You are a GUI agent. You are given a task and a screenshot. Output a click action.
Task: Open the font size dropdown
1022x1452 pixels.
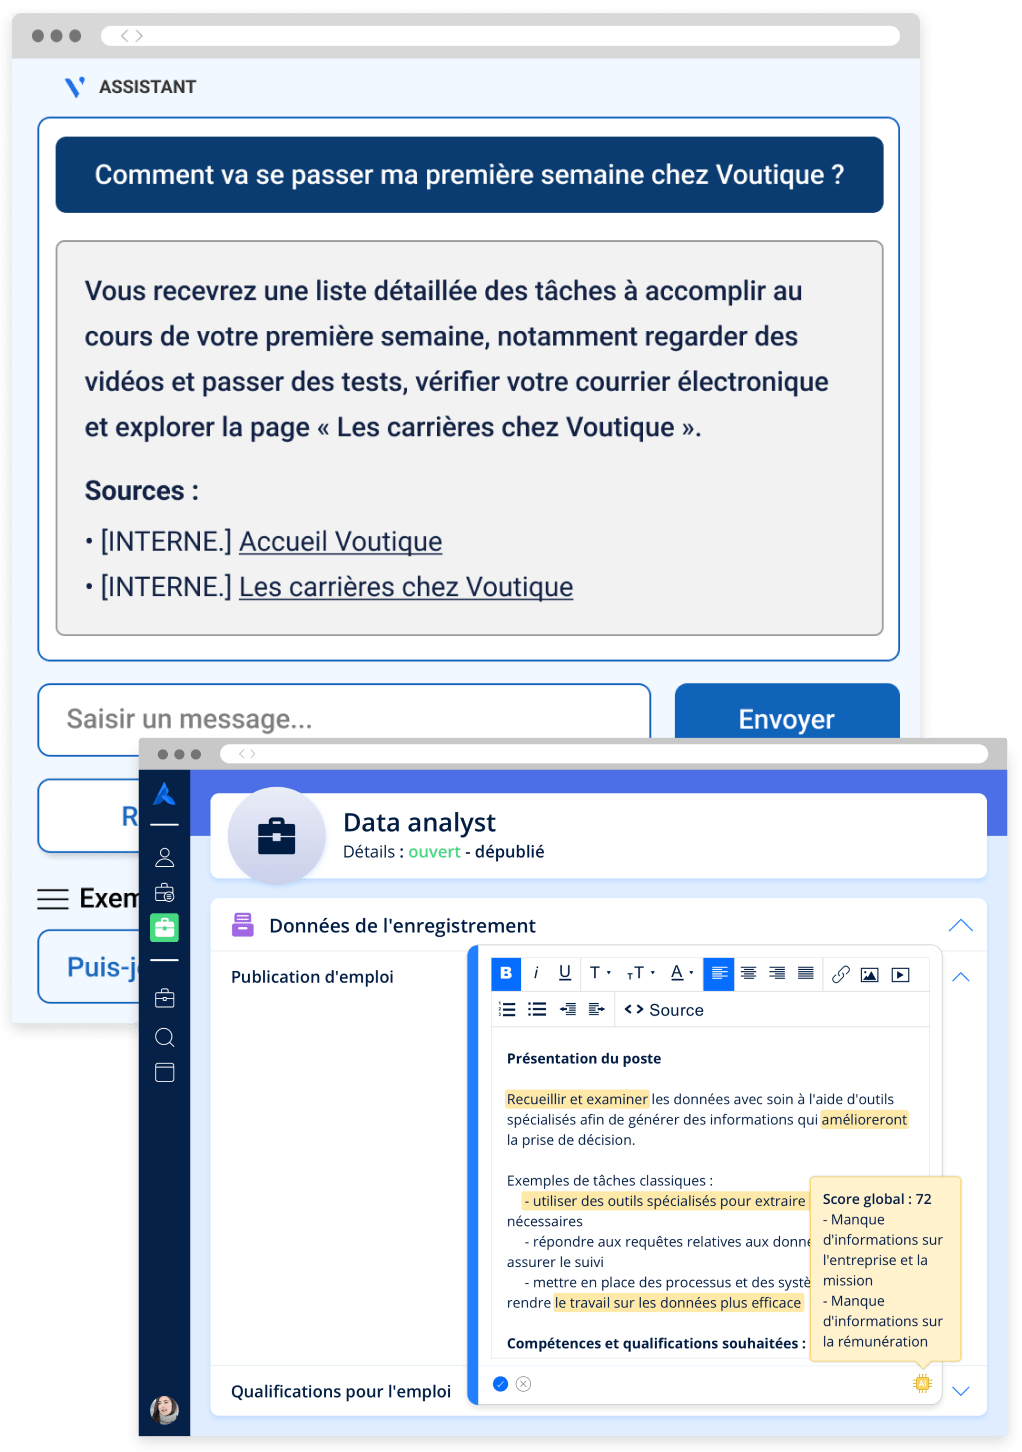(640, 973)
